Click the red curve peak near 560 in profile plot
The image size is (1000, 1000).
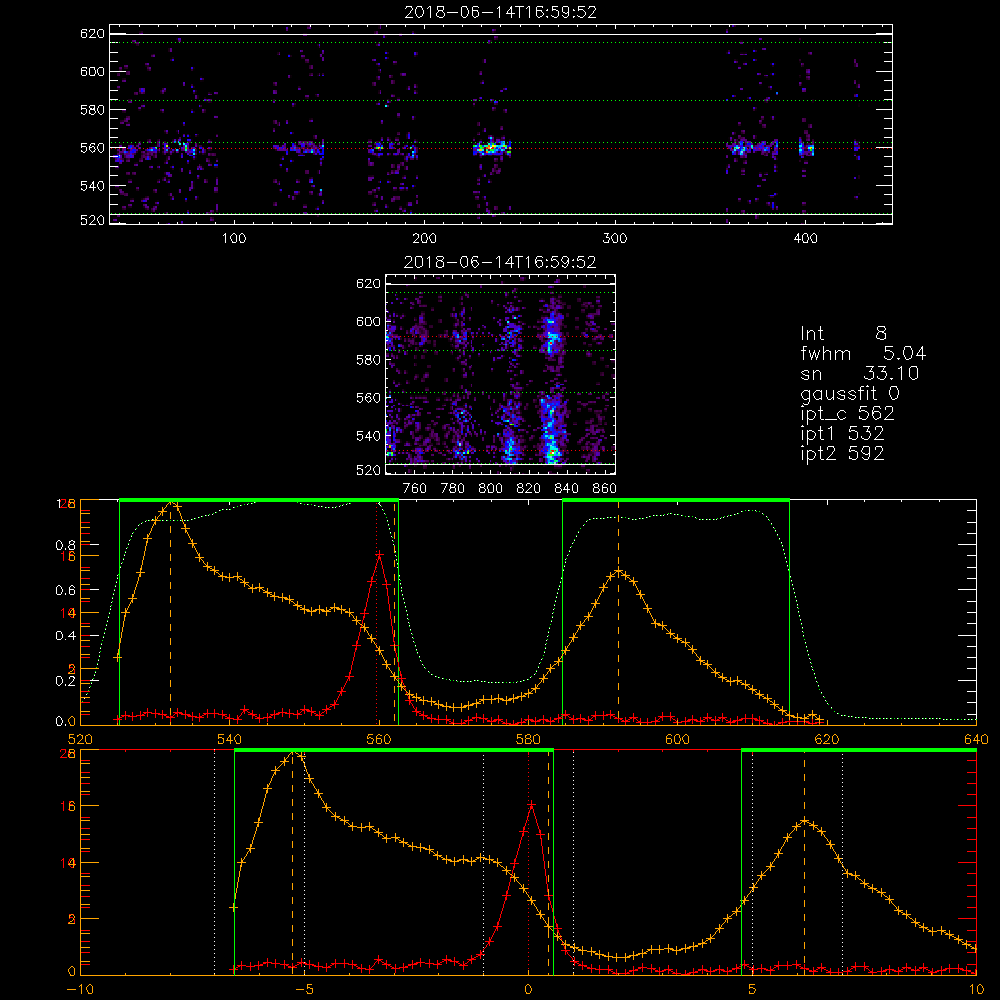coord(379,555)
